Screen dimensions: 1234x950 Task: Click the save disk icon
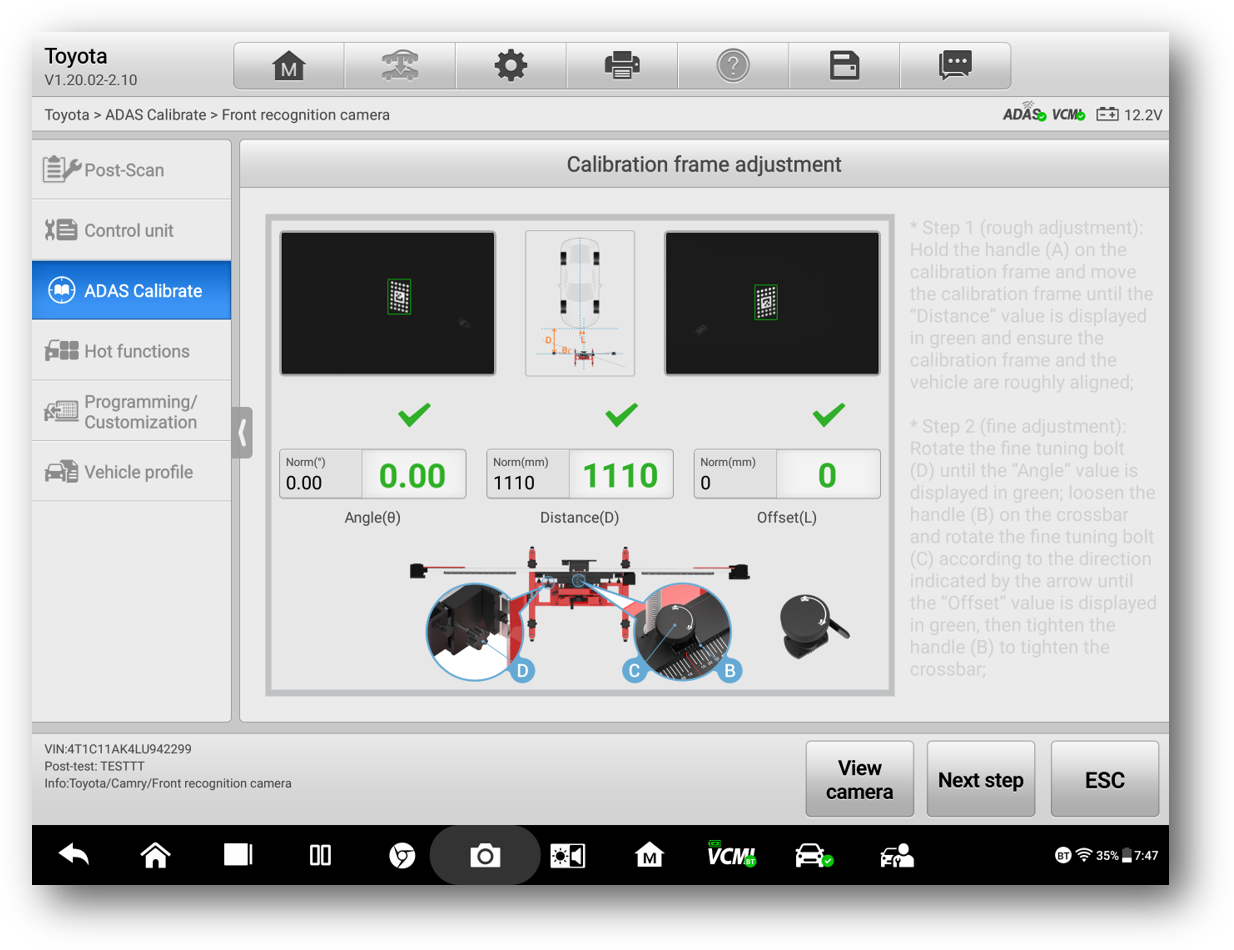click(x=844, y=66)
